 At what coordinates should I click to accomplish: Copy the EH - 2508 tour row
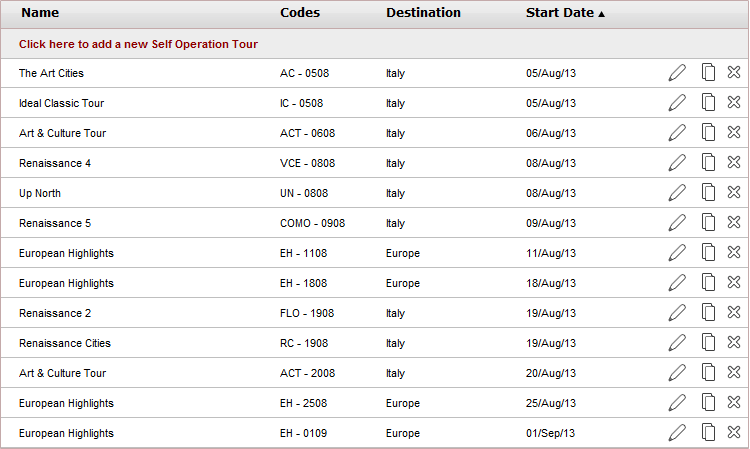click(708, 402)
